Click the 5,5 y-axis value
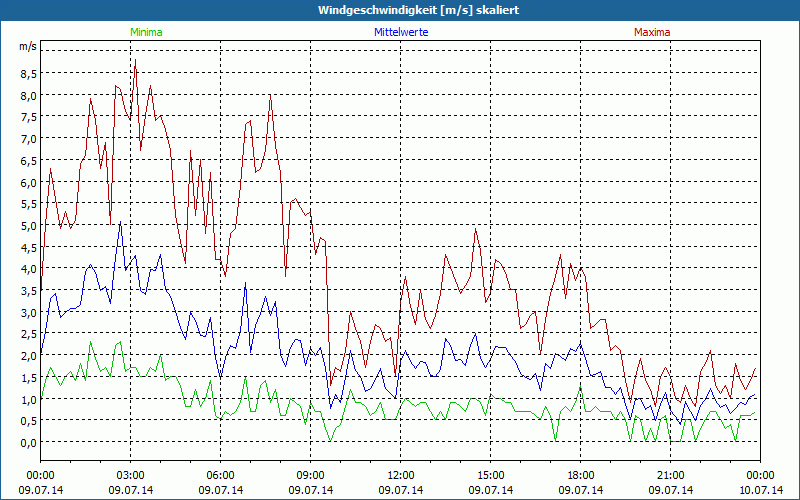The width and height of the screenshot is (800, 500). pos(29,204)
